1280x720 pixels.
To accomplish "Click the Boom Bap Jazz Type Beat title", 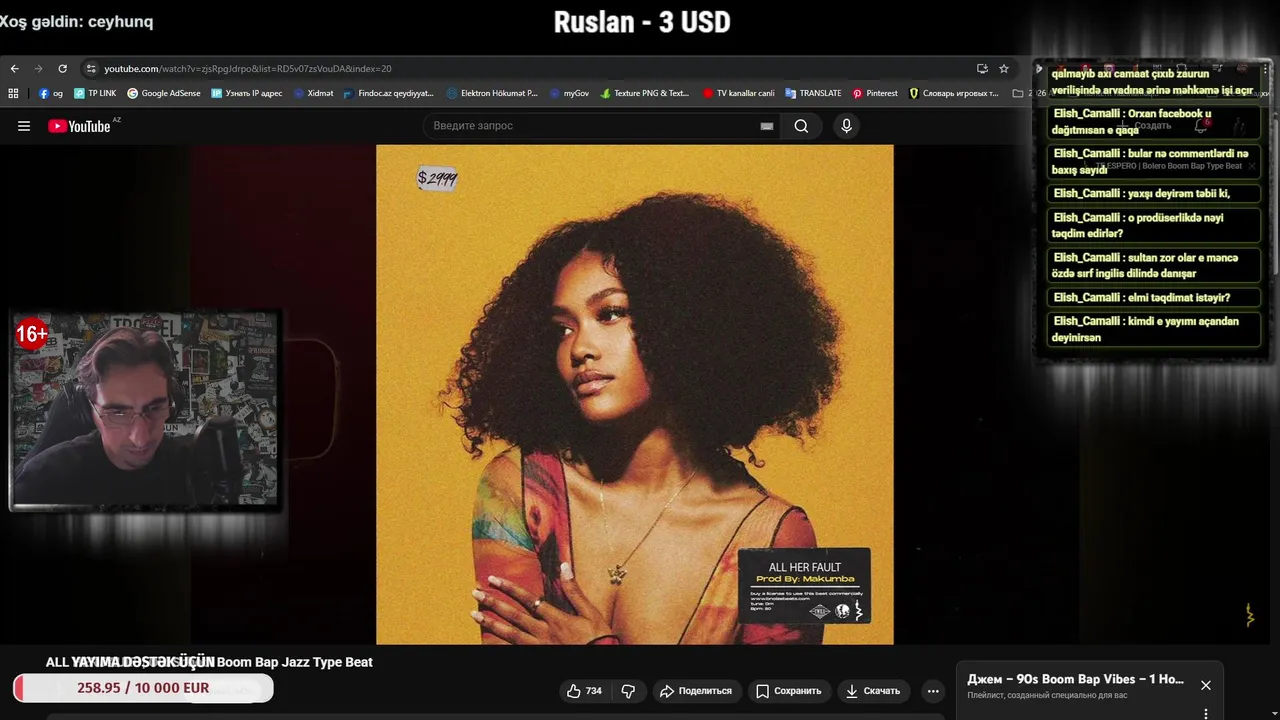I will point(295,662).
